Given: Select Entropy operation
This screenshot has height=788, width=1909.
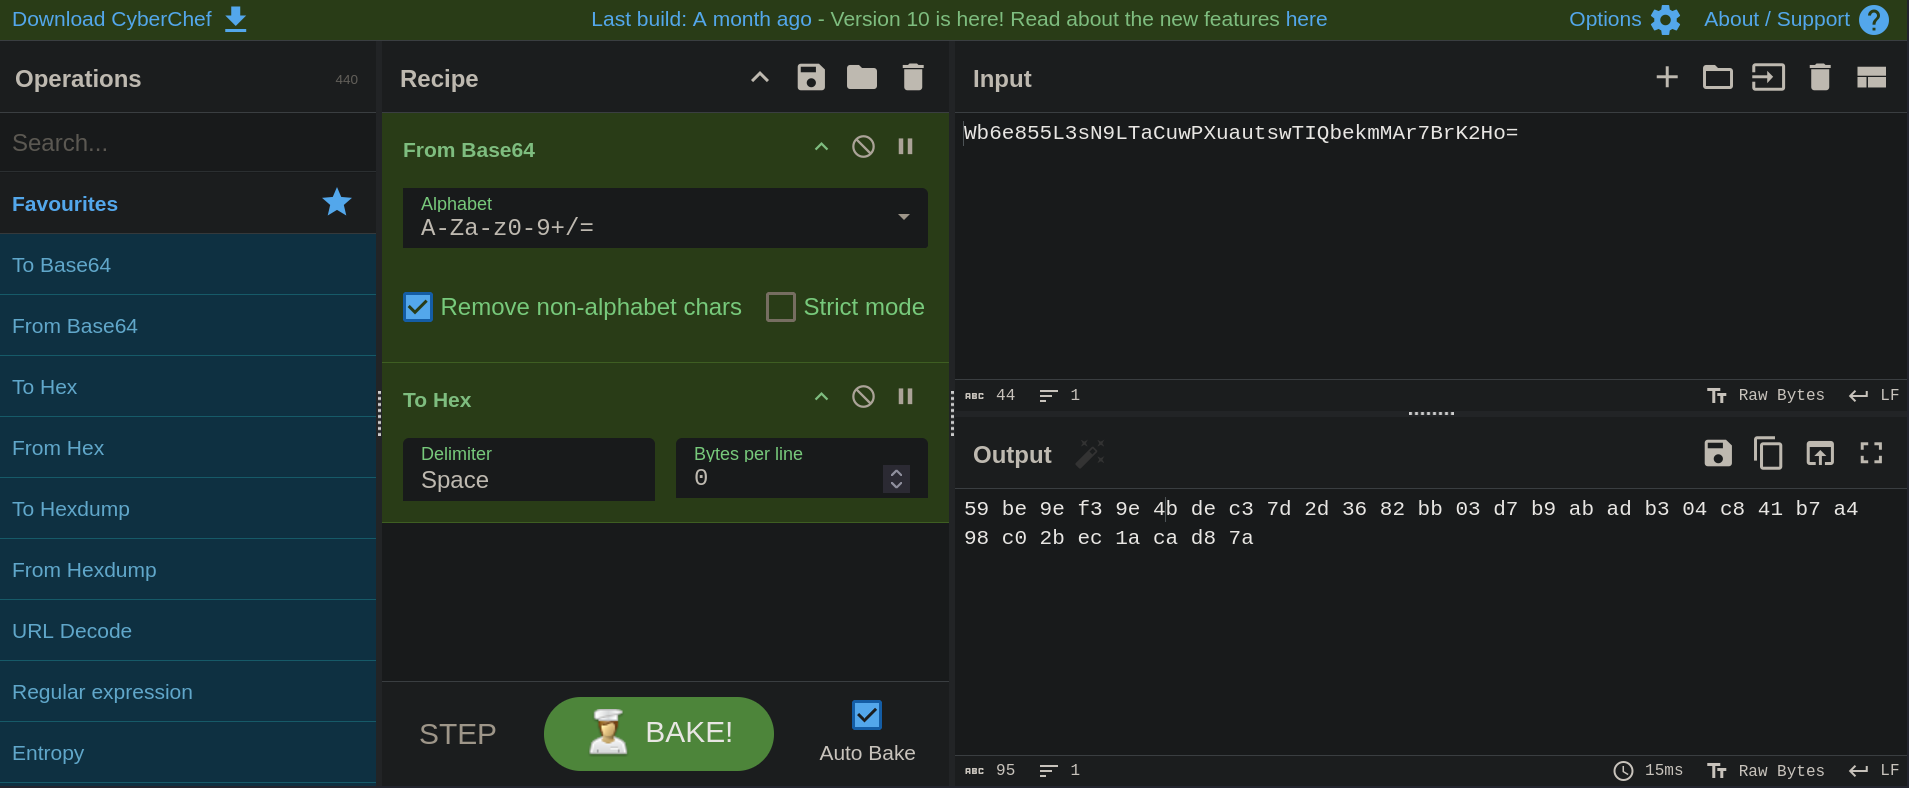Looking at the screenshot, I should pyautogui.click(x=188, y=753).
